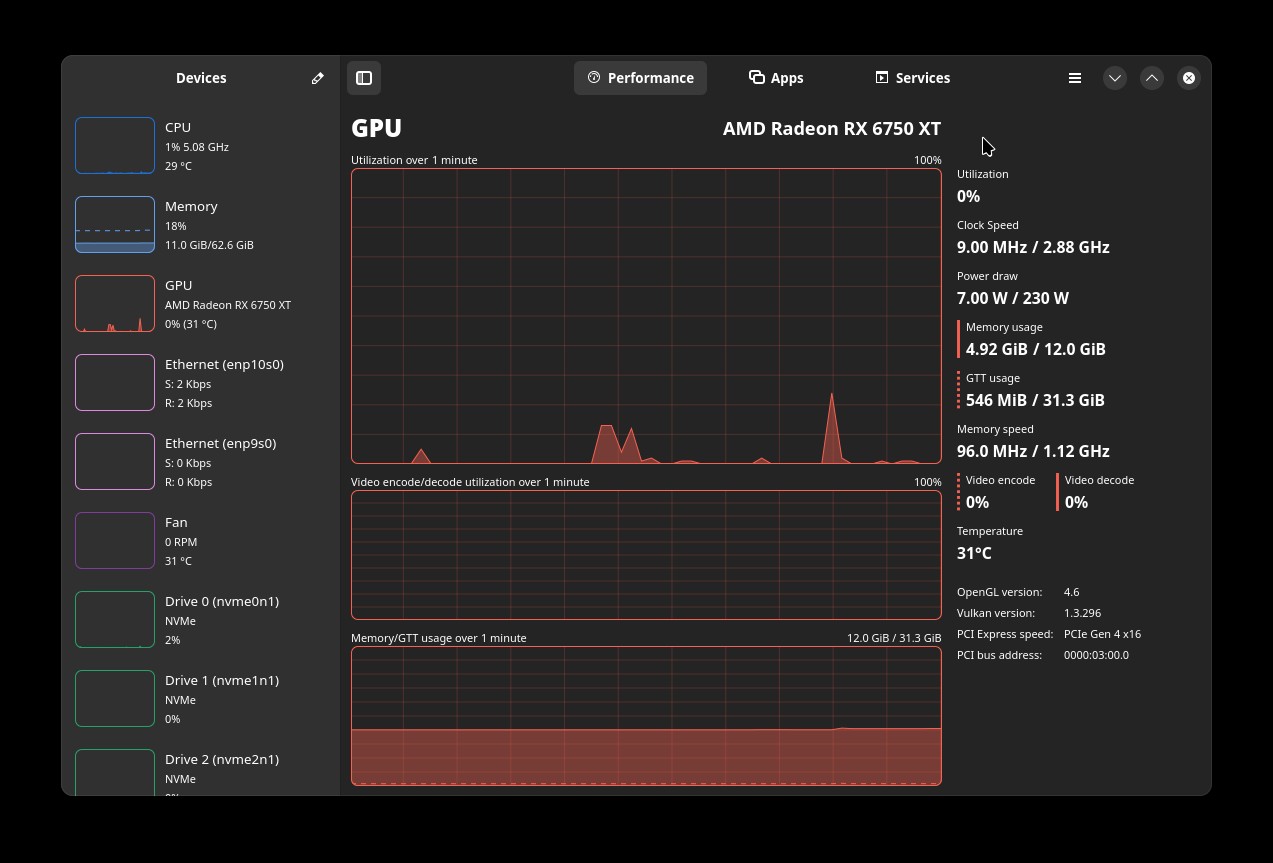Select Ethernet (enp9s0) device
Image resolution: width=1273 pixels, height=863 pixels.
(201, 462)
